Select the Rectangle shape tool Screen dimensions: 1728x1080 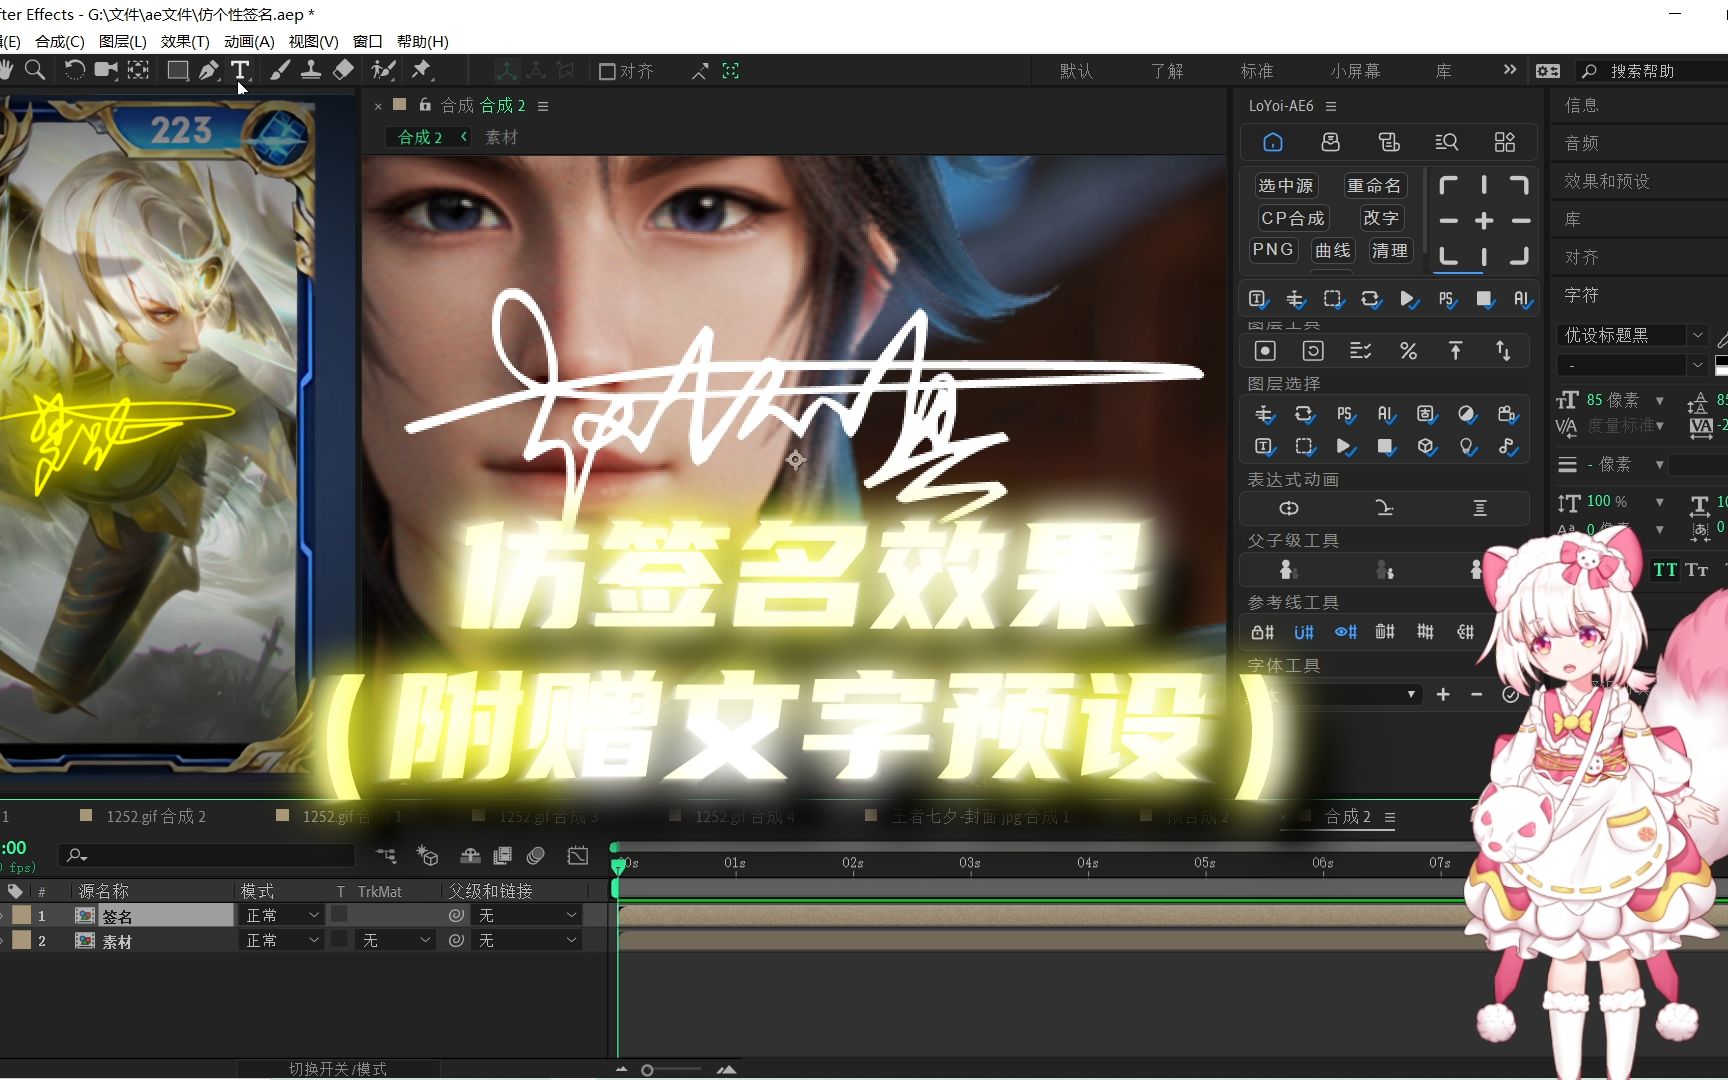177,70
